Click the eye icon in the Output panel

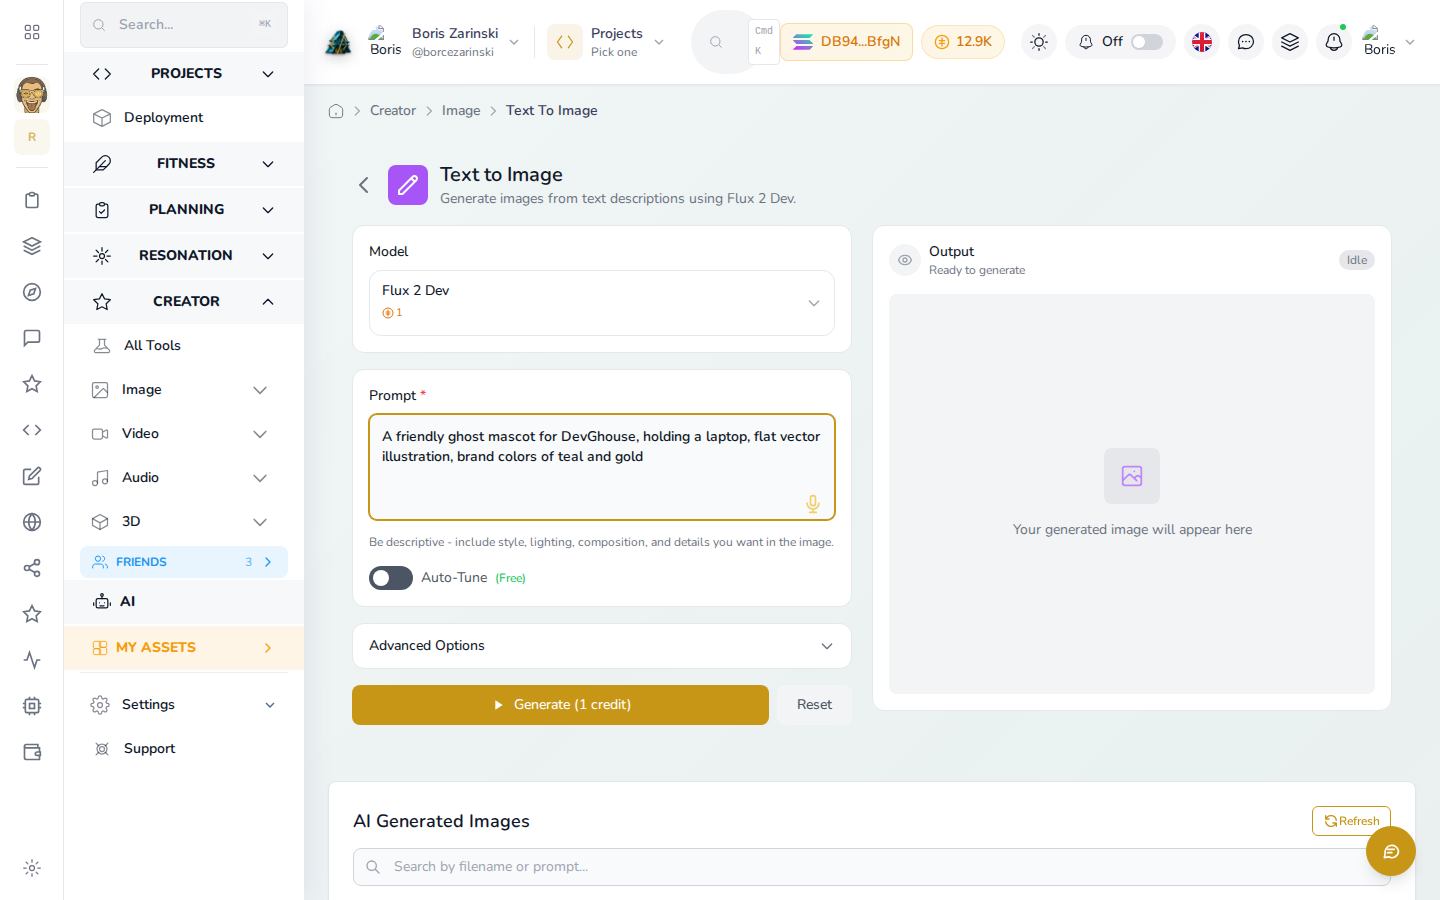(x=905, y=260)
